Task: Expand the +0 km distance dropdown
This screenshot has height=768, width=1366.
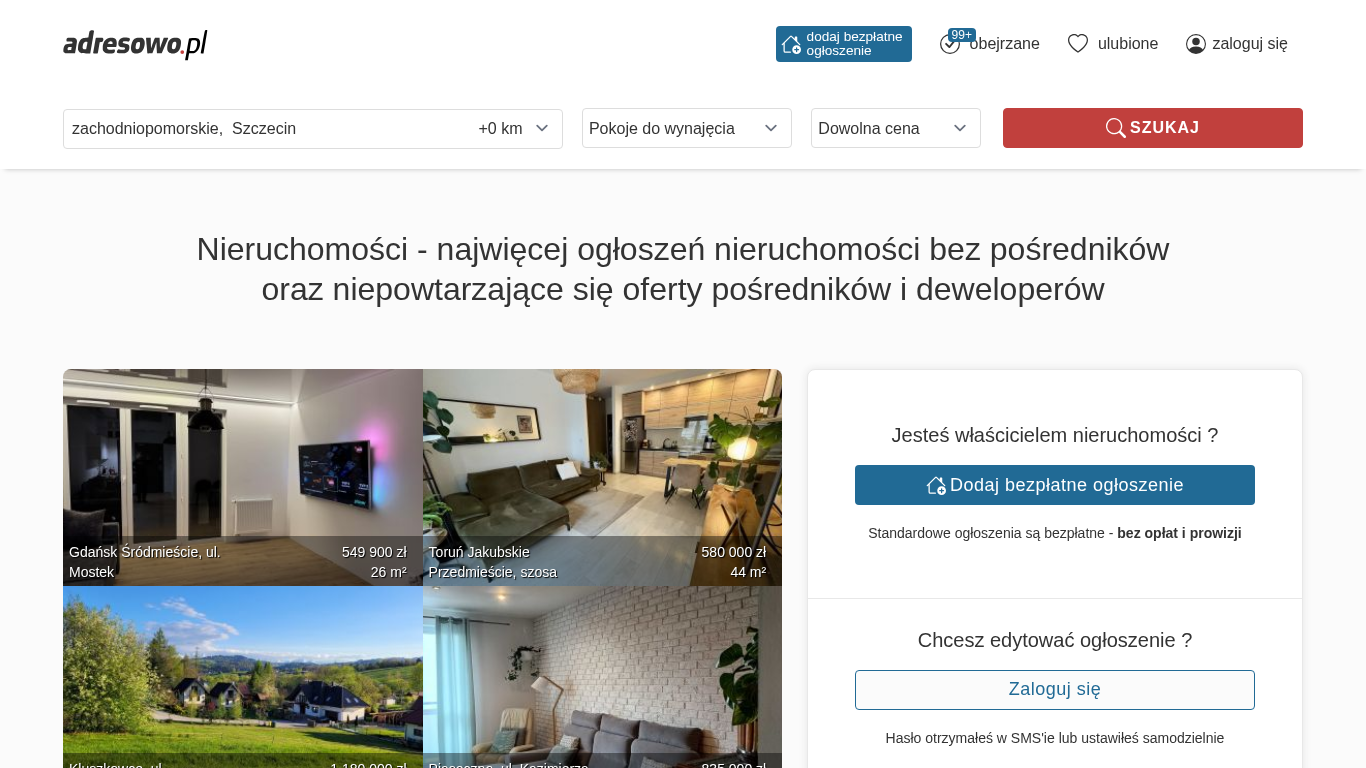Action: [514, 129]
